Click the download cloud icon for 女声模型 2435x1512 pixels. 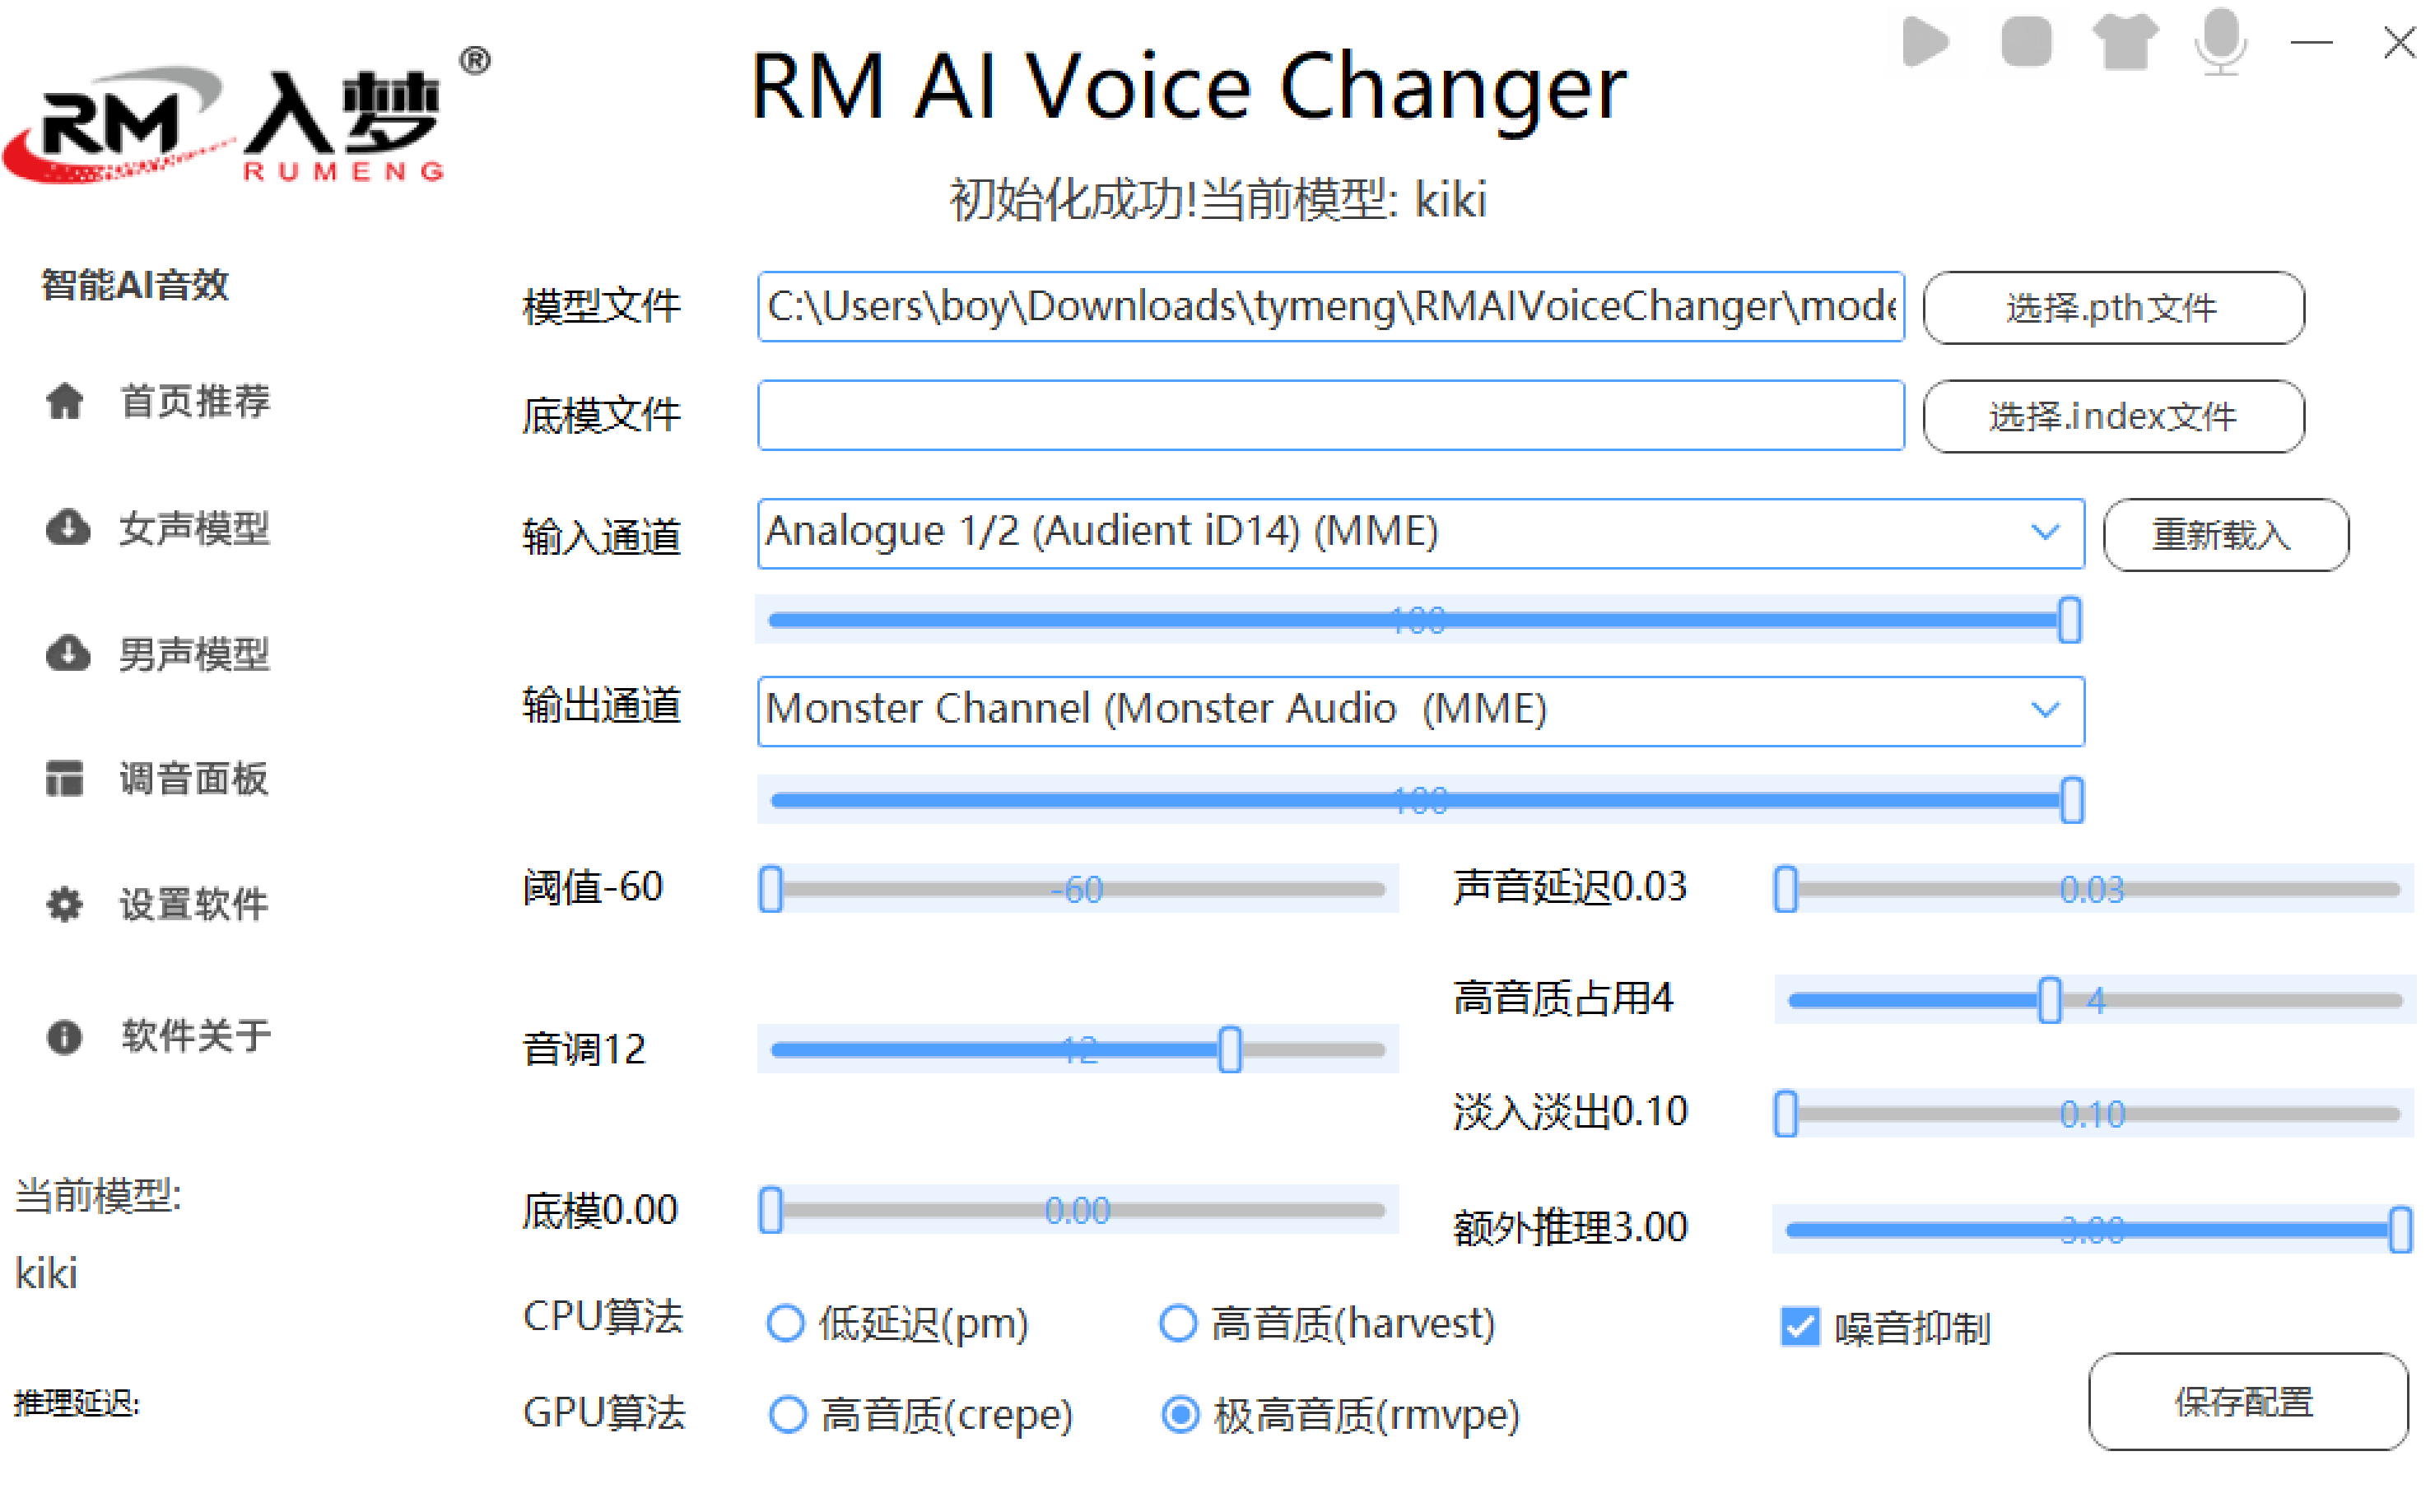67,528
